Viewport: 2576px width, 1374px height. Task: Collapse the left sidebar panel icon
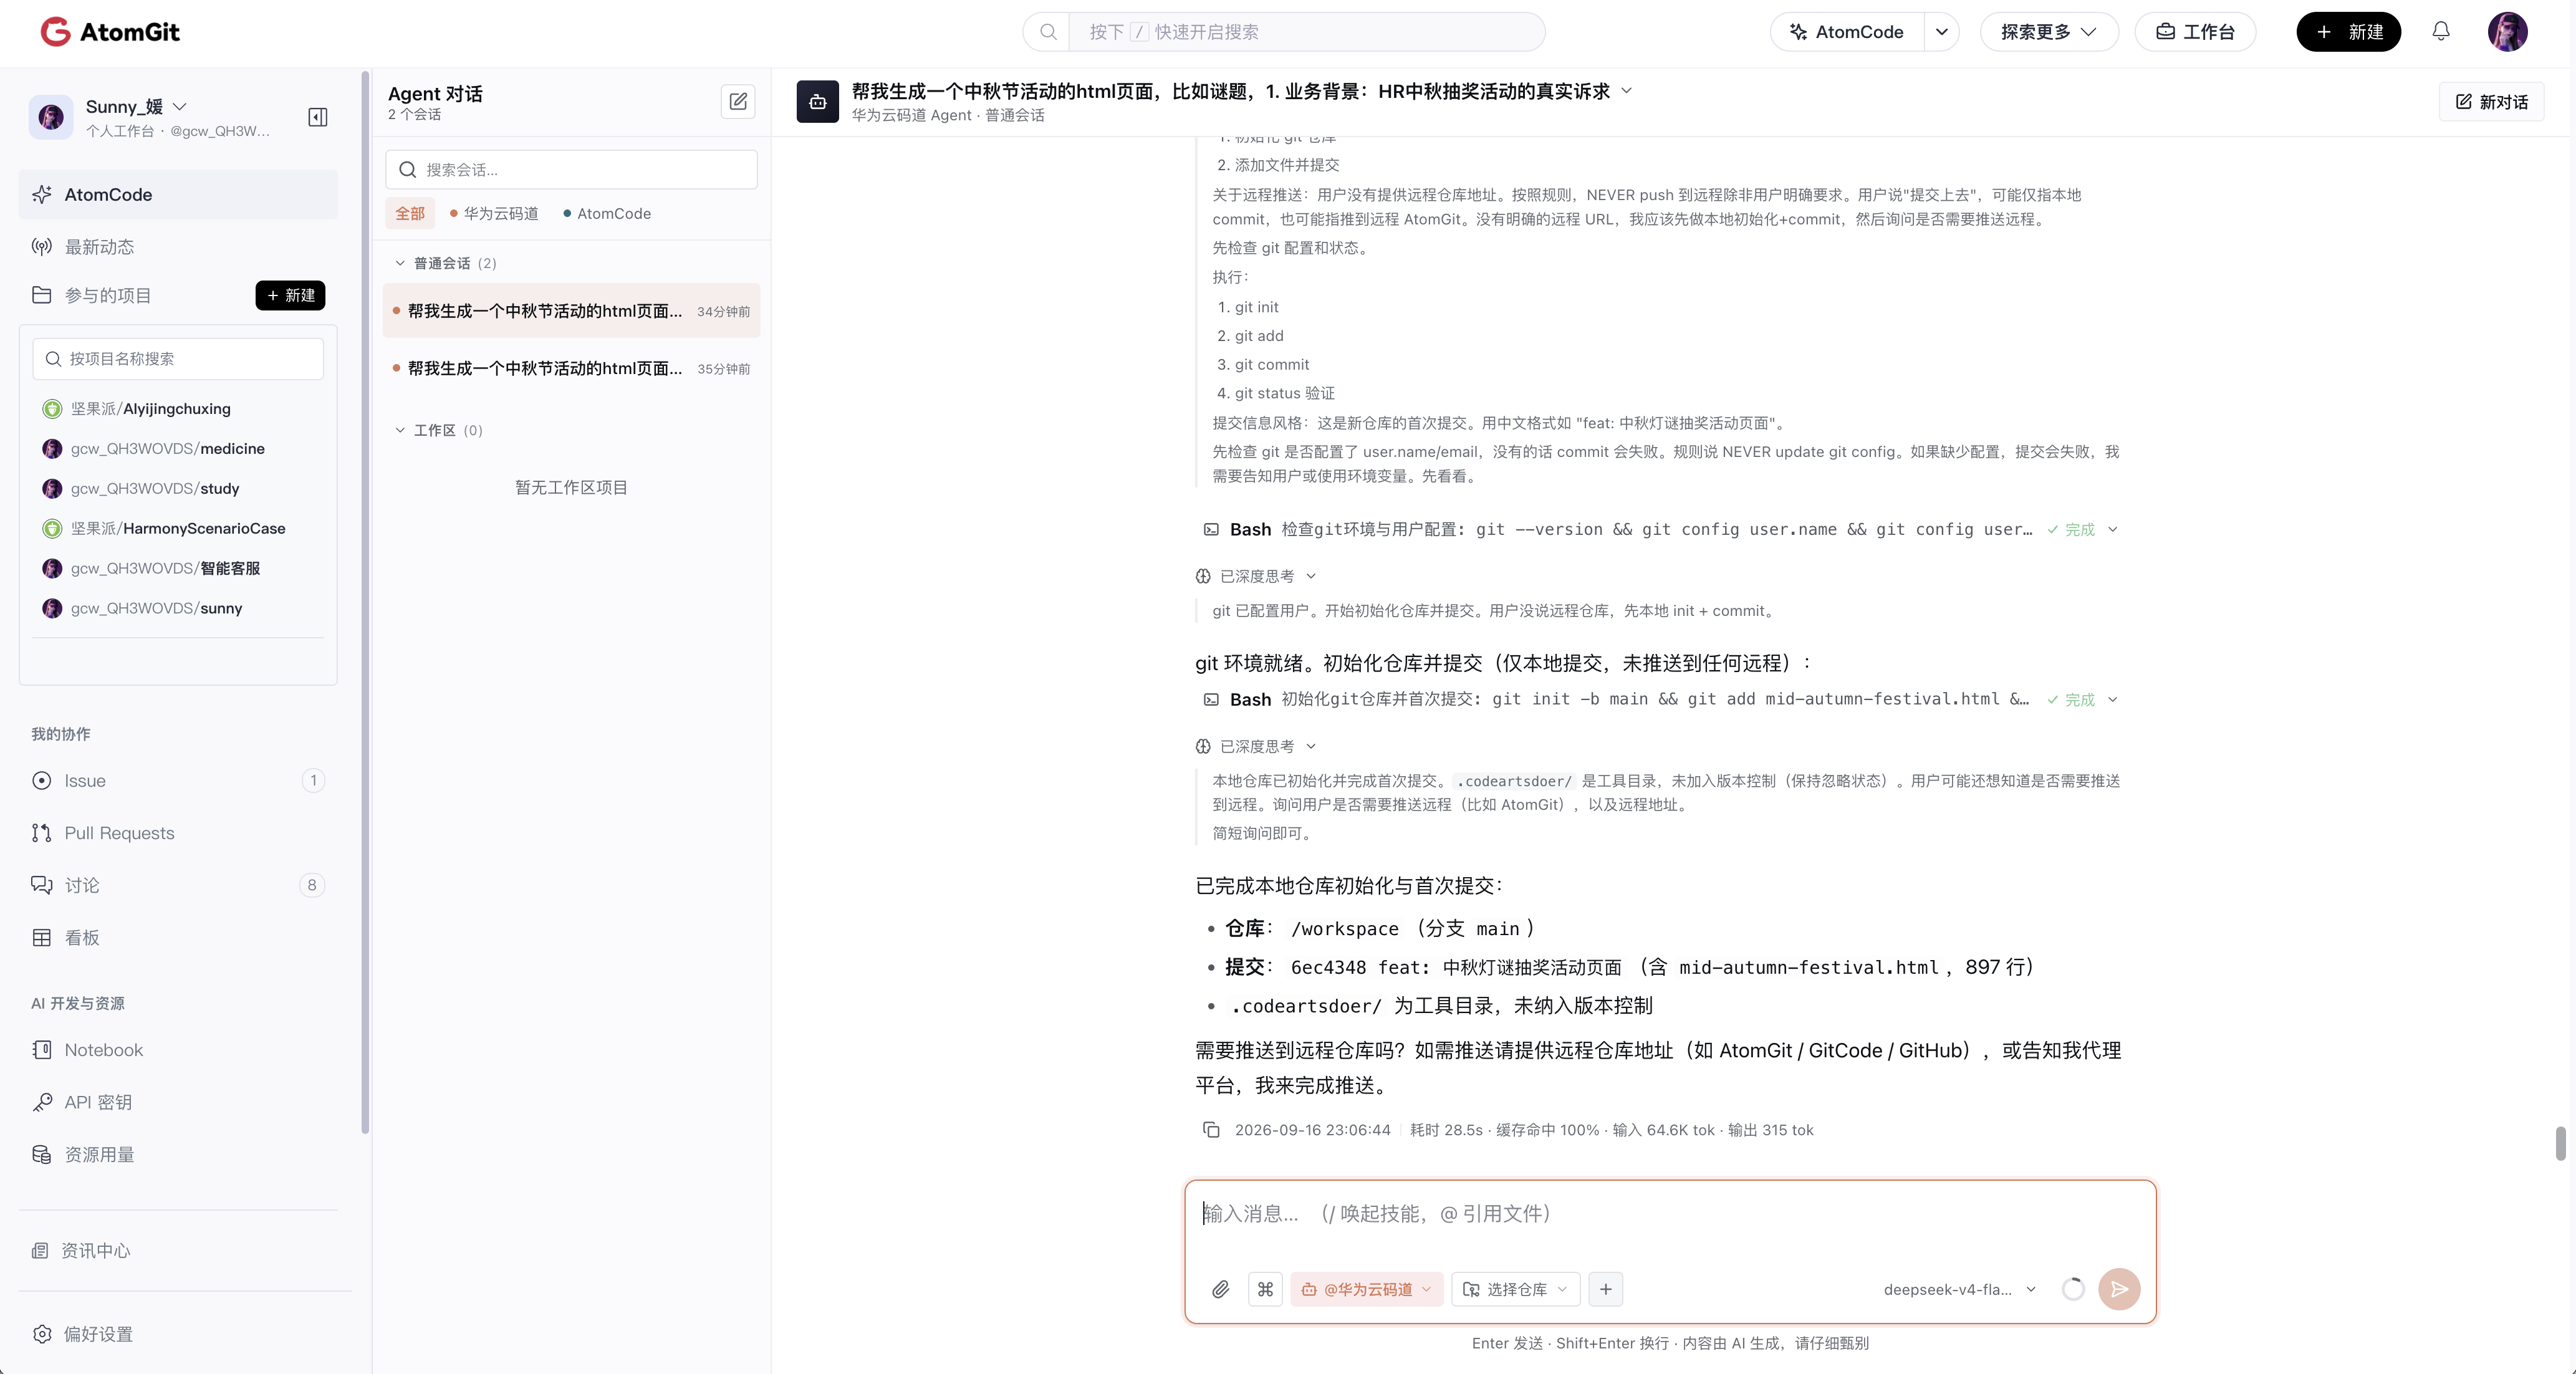(x=318, y=117)
